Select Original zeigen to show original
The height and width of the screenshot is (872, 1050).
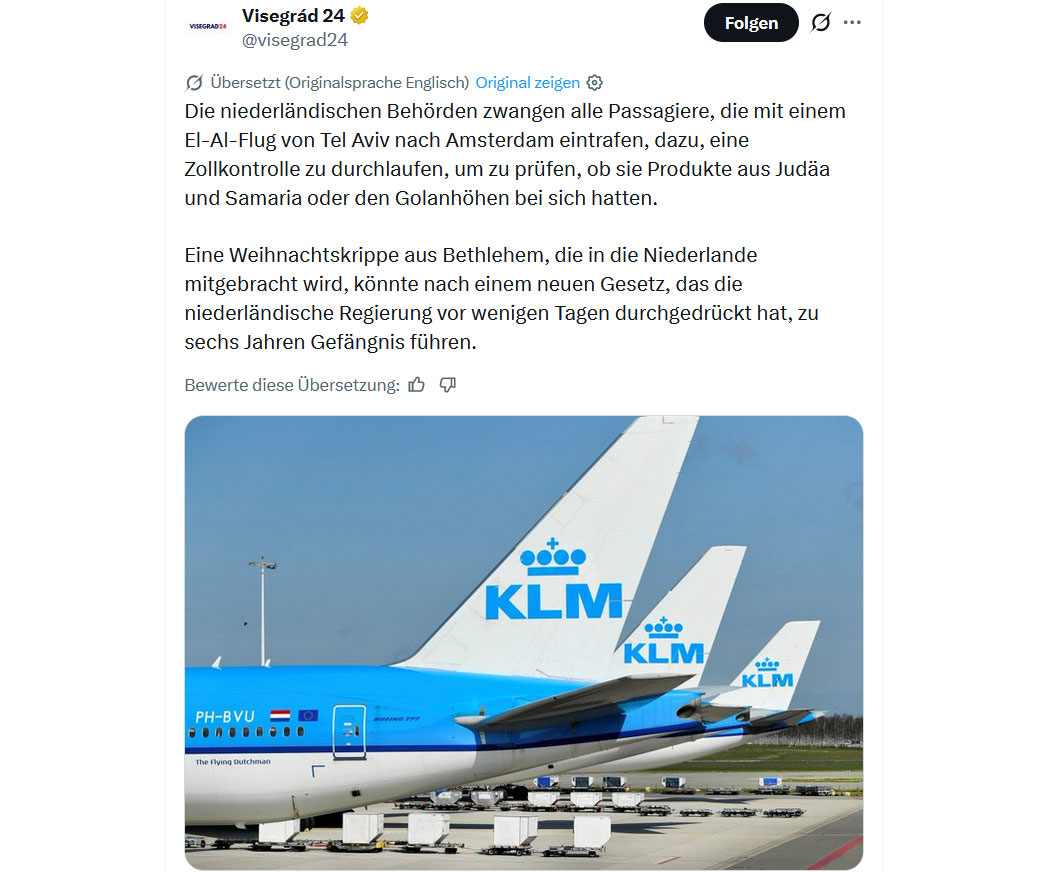click(x=528, y=82)
